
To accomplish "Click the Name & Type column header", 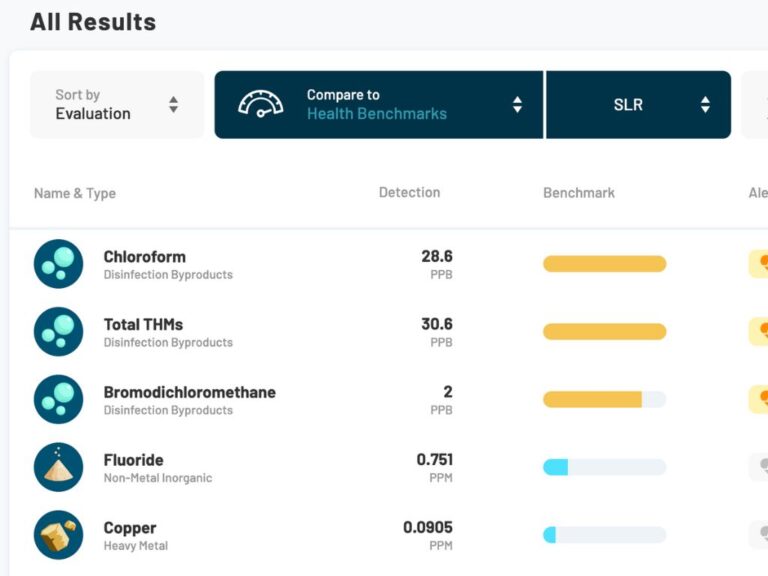I will (75, 193).
